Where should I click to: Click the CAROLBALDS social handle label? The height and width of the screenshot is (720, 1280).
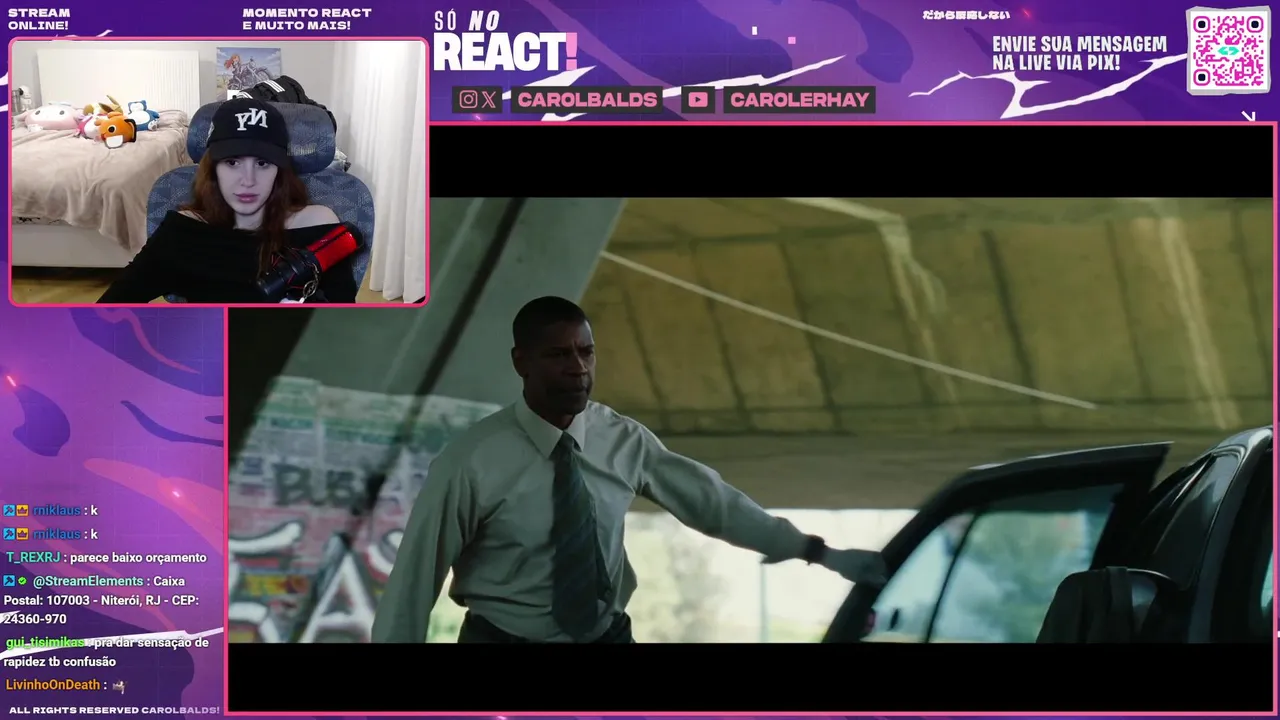pyautogui.click(x=587, y=99)
